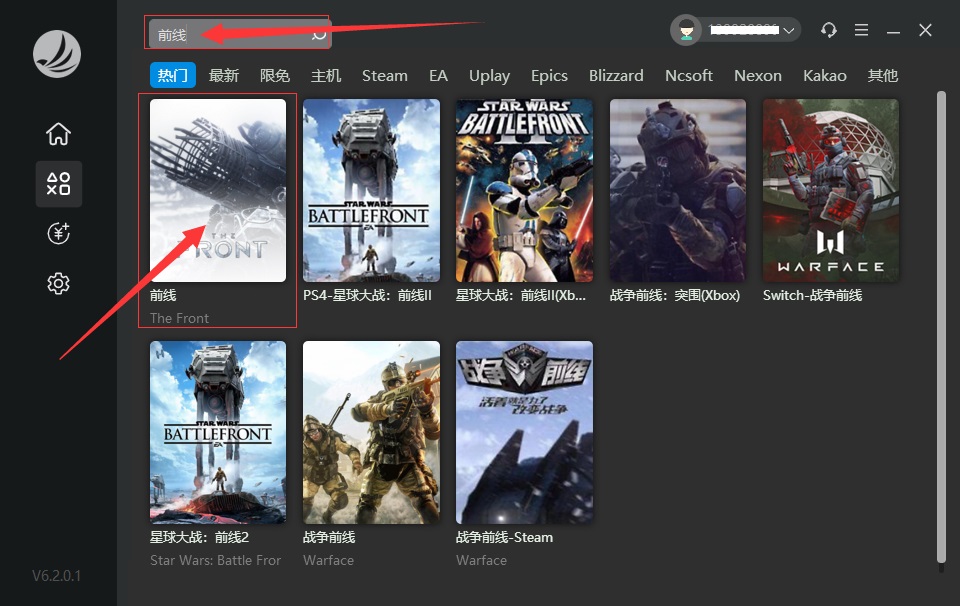
Task: Click the search field containing 前线
Action: tap(239, 34)
